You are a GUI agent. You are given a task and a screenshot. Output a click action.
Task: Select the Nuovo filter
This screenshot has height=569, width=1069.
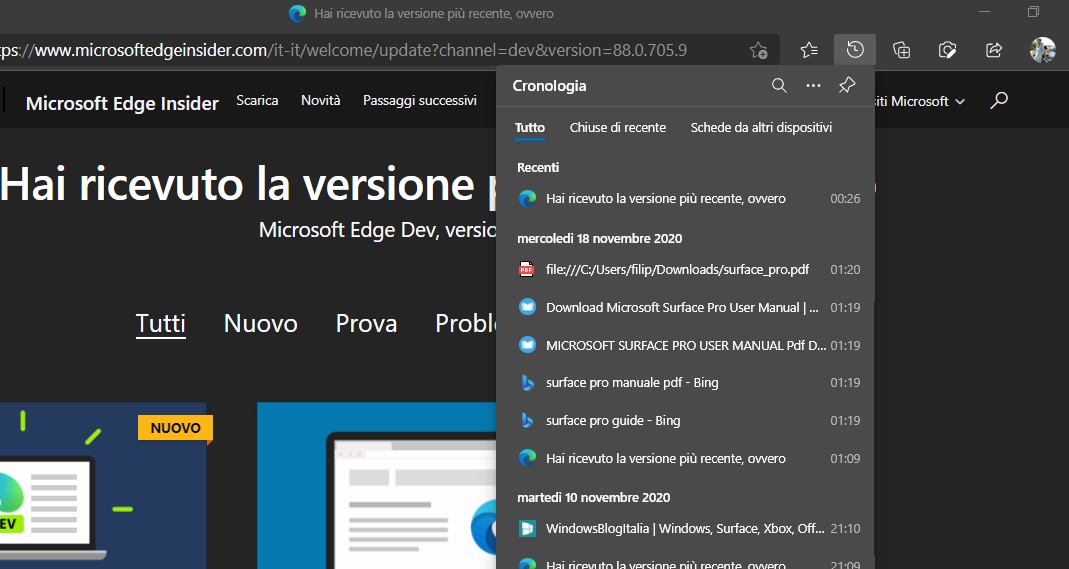tap(260, 323)
